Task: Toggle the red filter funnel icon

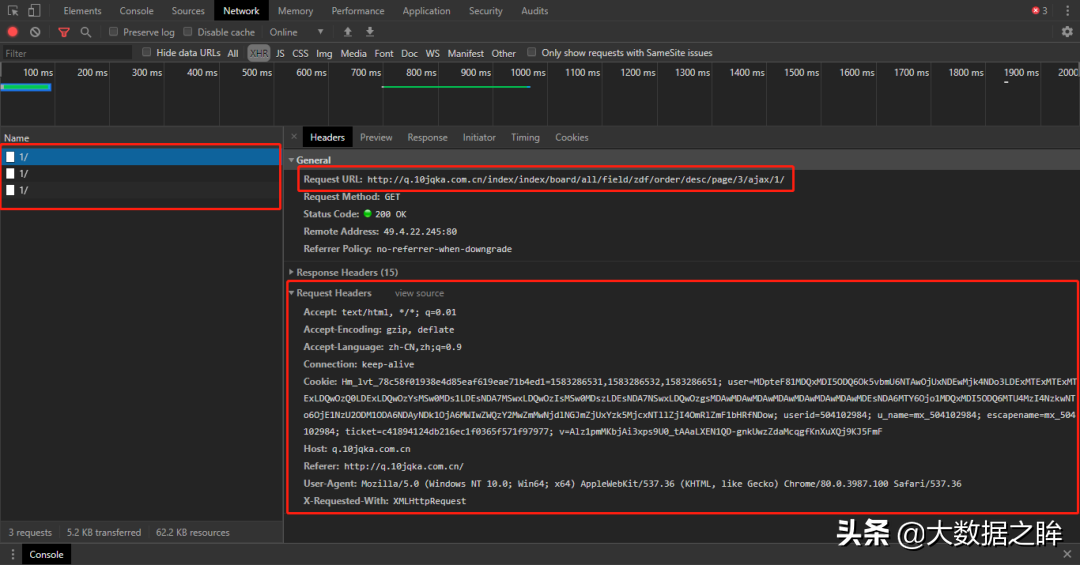Action: [x=63, y=32]
